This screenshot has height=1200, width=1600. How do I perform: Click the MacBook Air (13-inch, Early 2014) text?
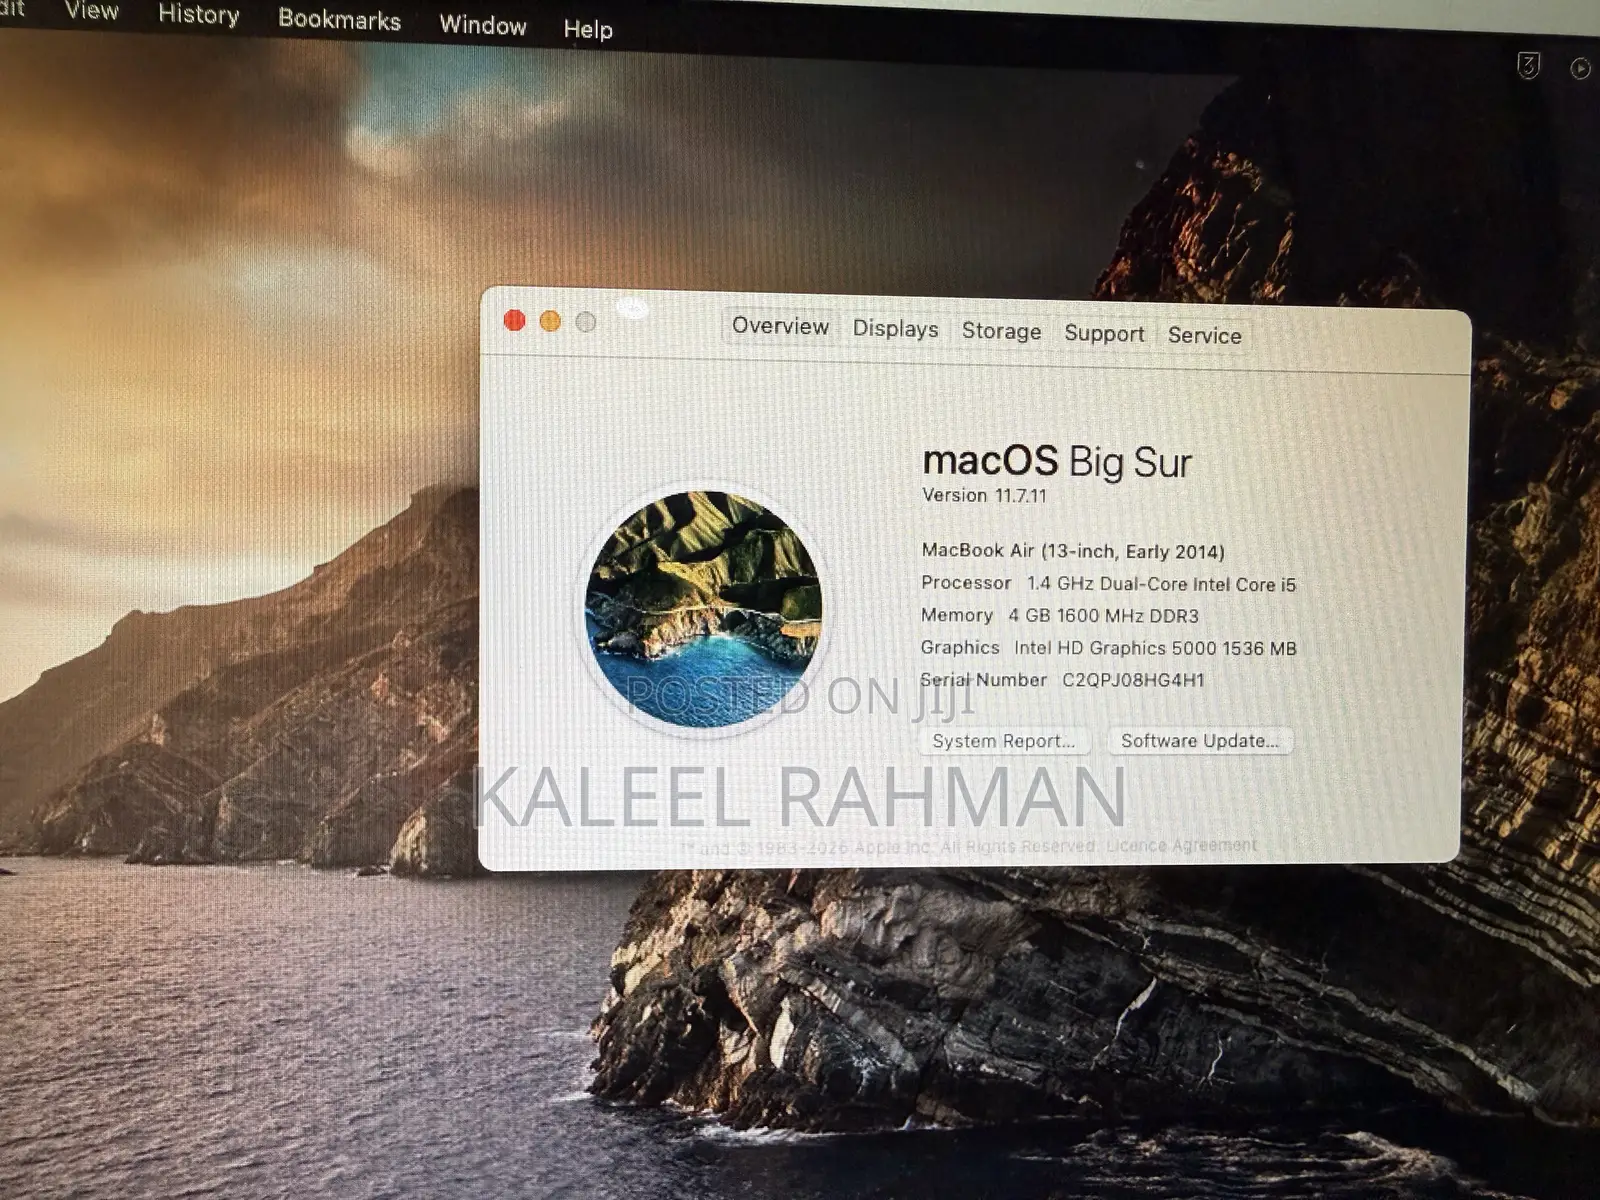click(1072, 551)
